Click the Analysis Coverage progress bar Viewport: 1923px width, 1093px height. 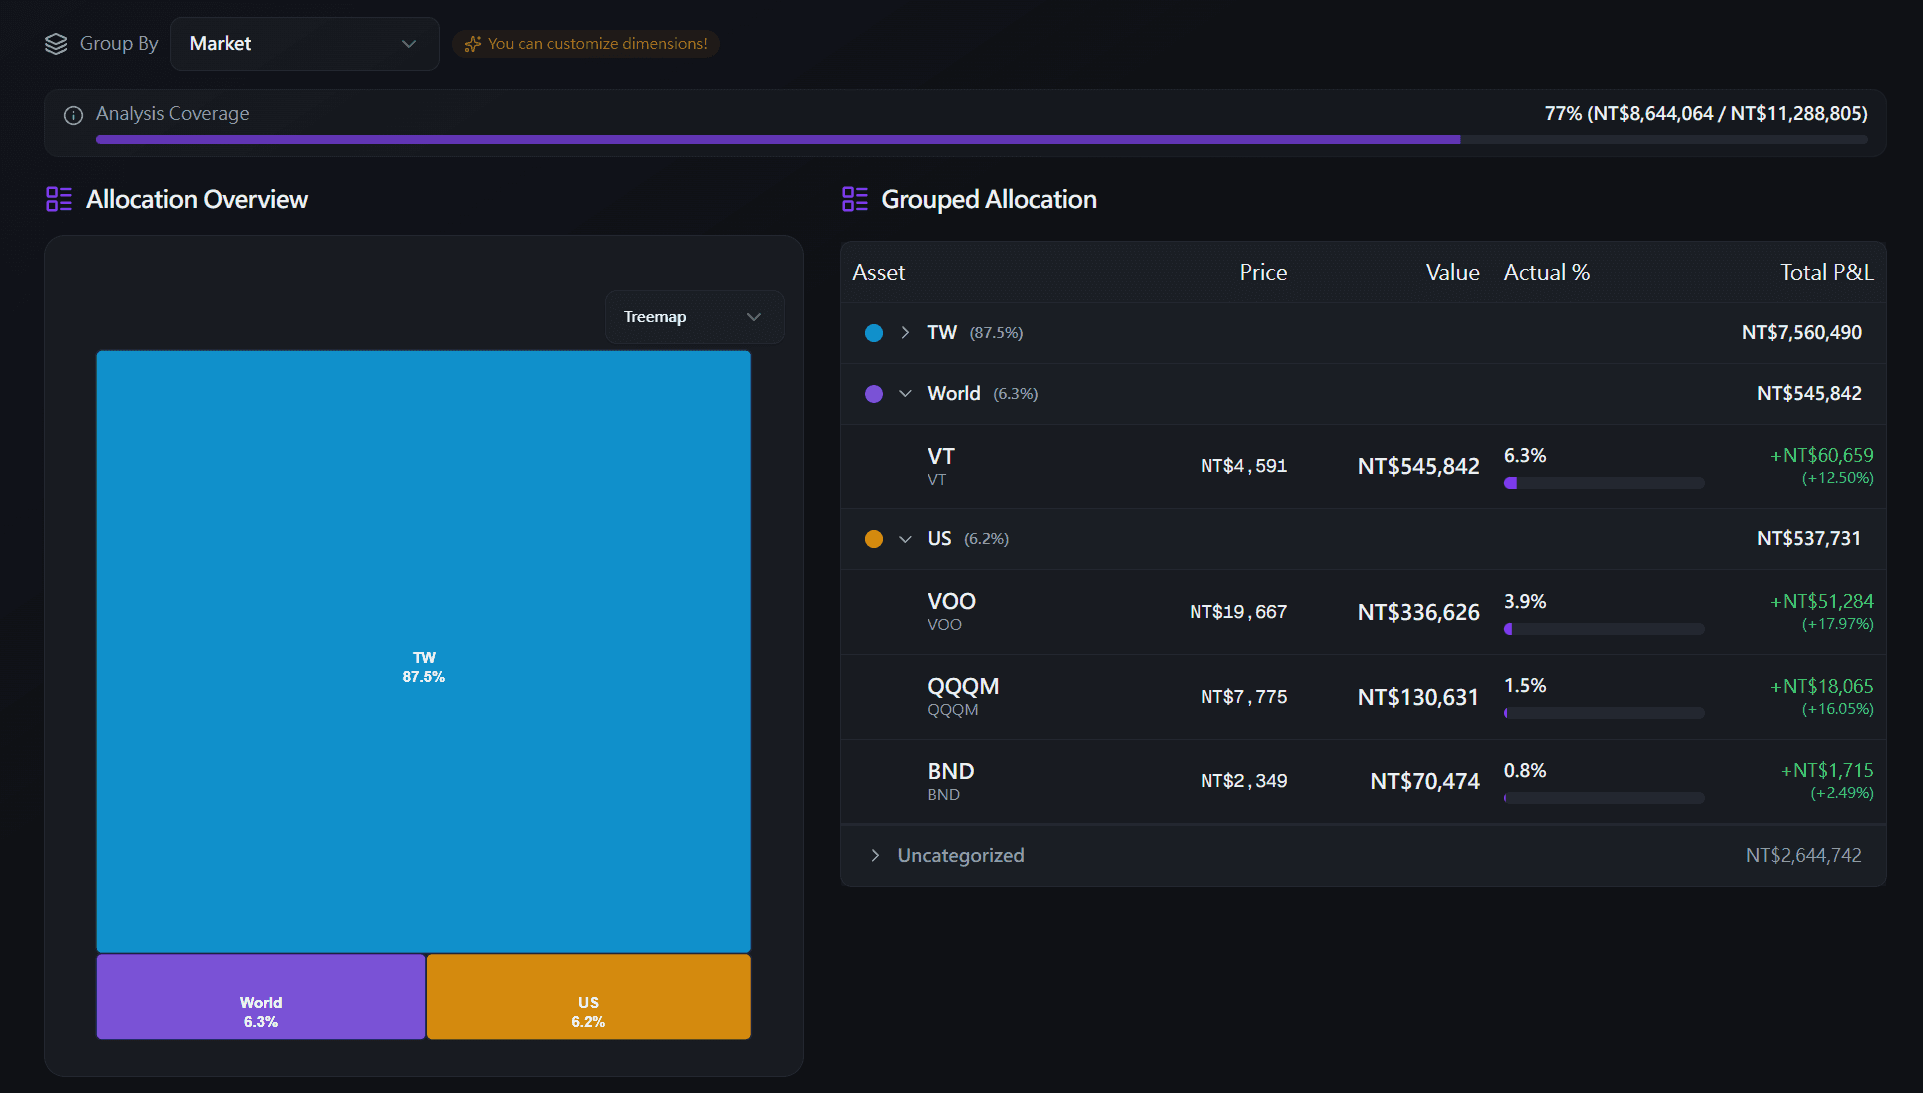pyautogui.click(x=981, y=140)
